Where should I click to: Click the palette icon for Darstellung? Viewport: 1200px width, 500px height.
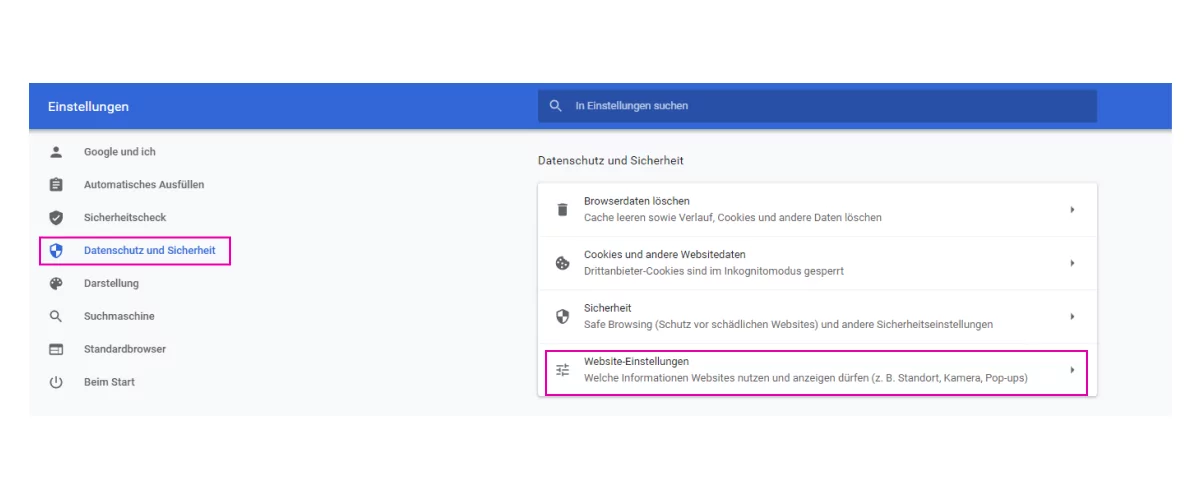click(56, 284)
